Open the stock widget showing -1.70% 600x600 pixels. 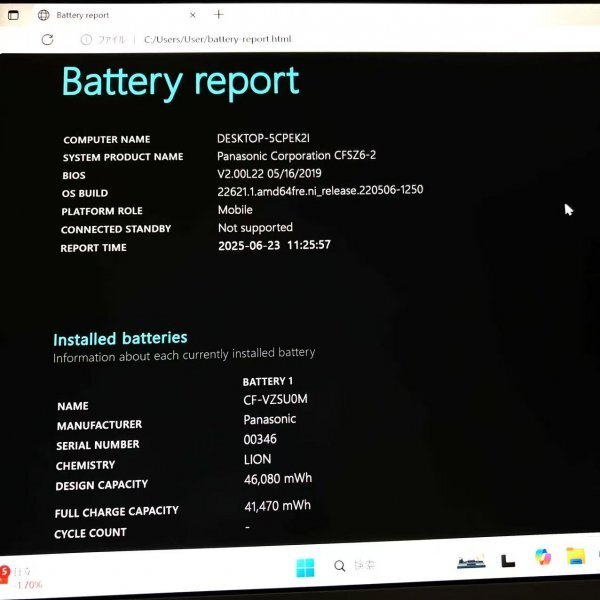(x=22, y=578)
